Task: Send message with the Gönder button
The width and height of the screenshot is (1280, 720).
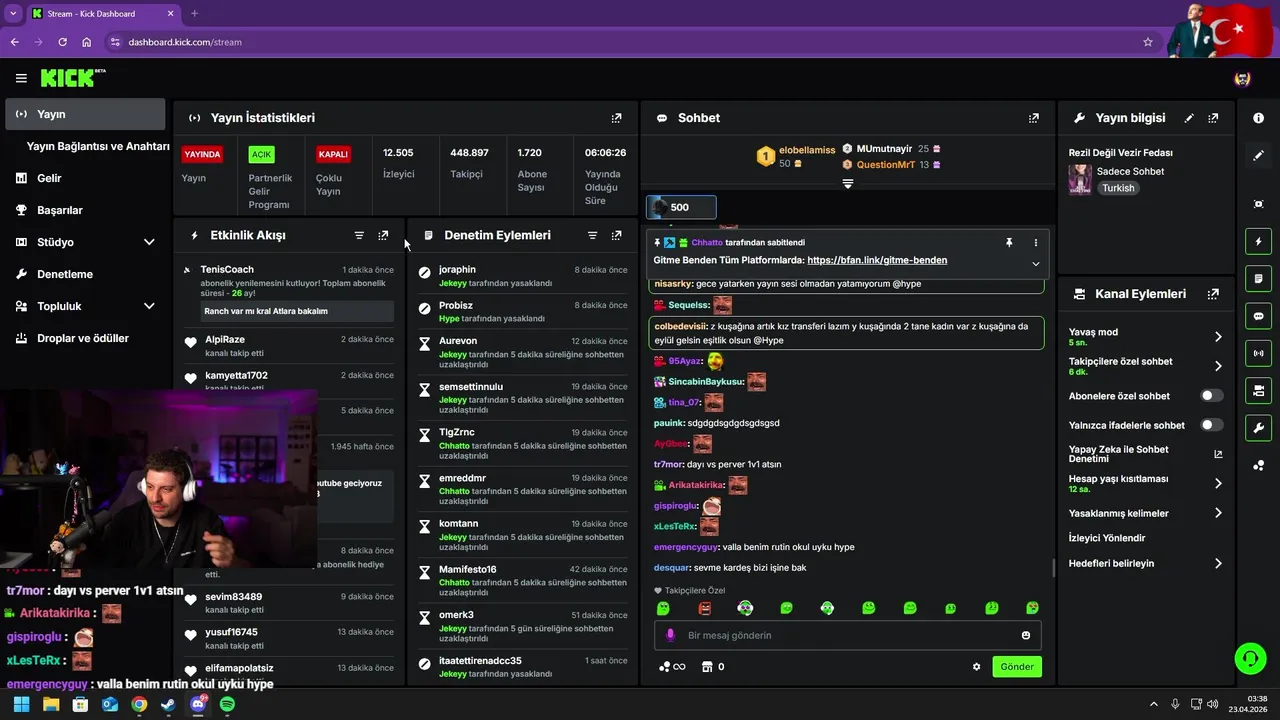Action: click(x=1017, y=667)
